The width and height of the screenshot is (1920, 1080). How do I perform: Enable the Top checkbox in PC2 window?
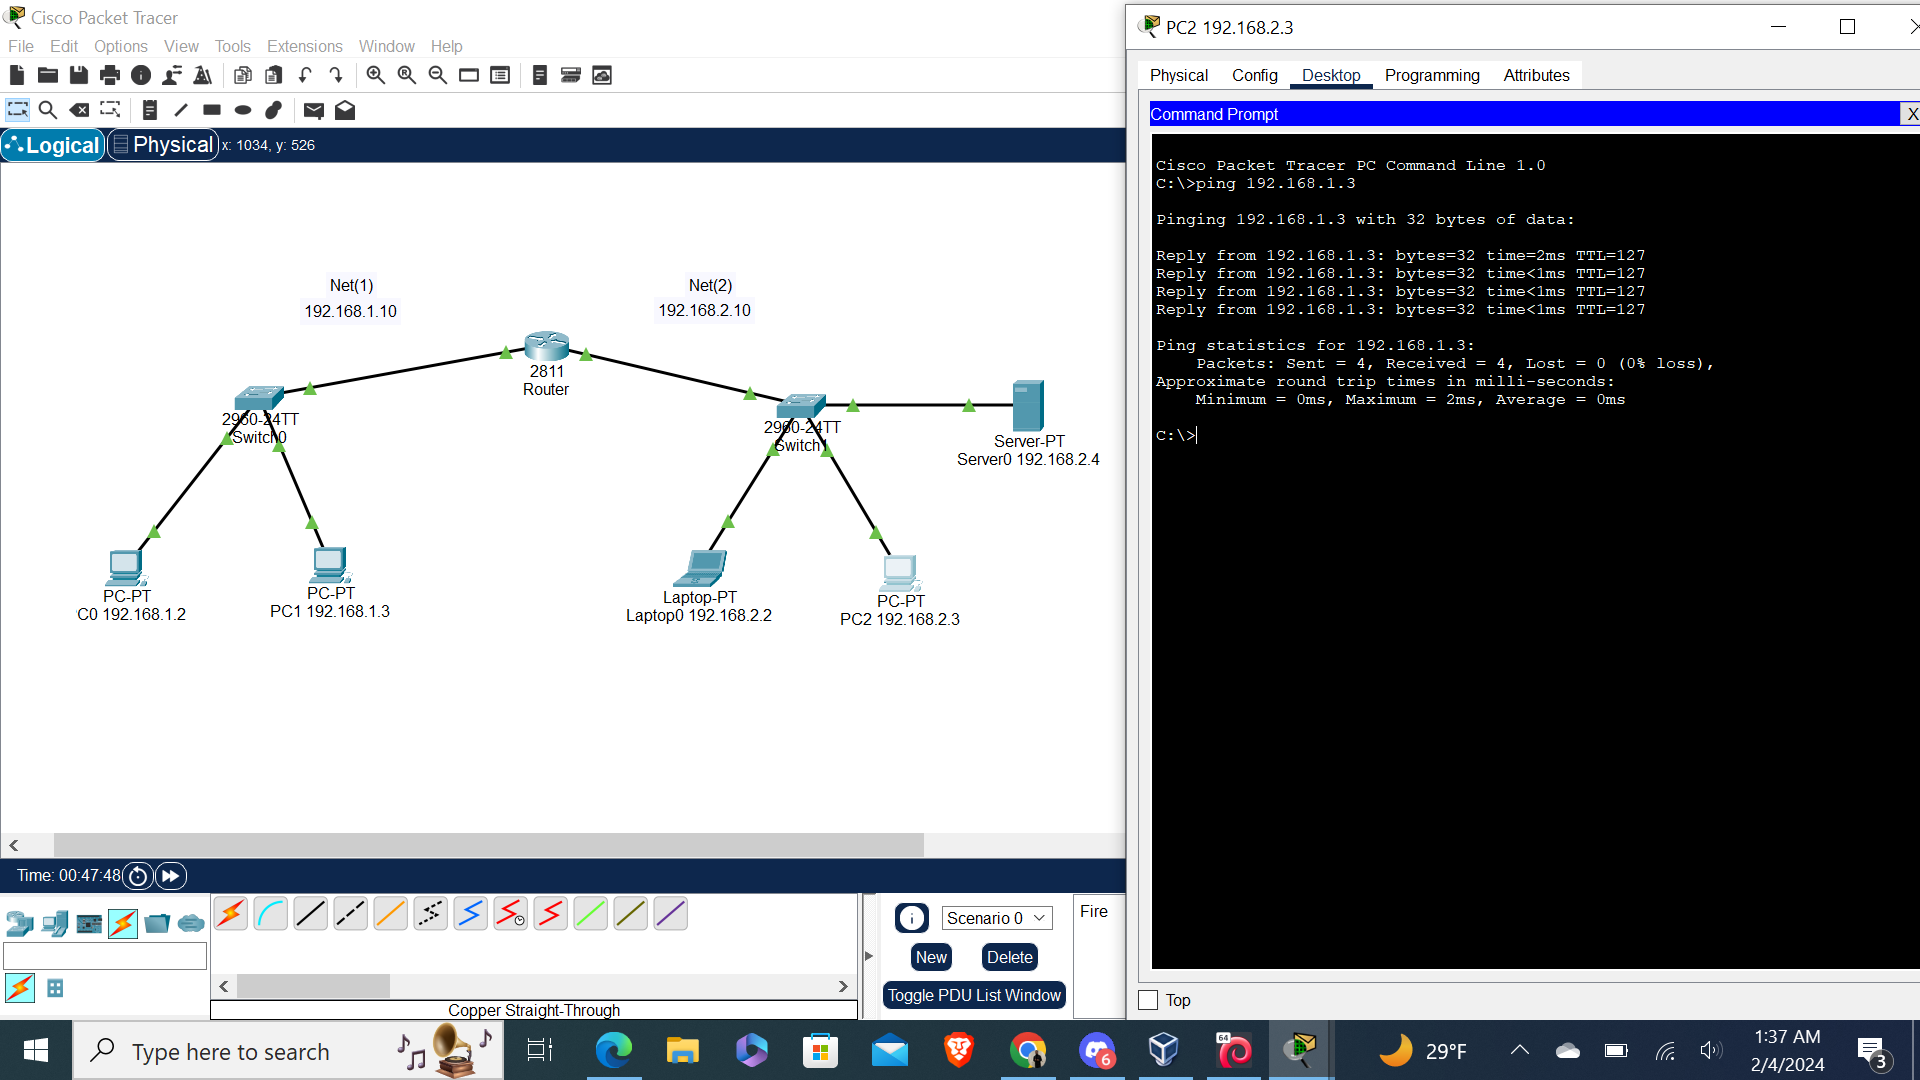click(1148, 1000)
